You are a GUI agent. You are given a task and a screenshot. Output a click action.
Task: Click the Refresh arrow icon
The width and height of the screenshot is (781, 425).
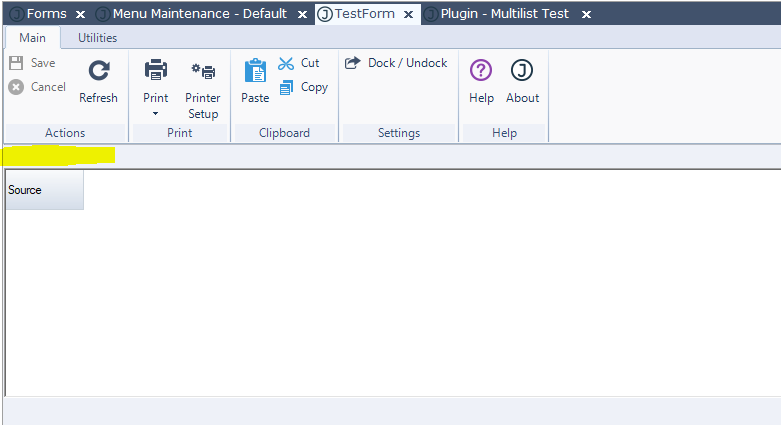click(99, 70)
